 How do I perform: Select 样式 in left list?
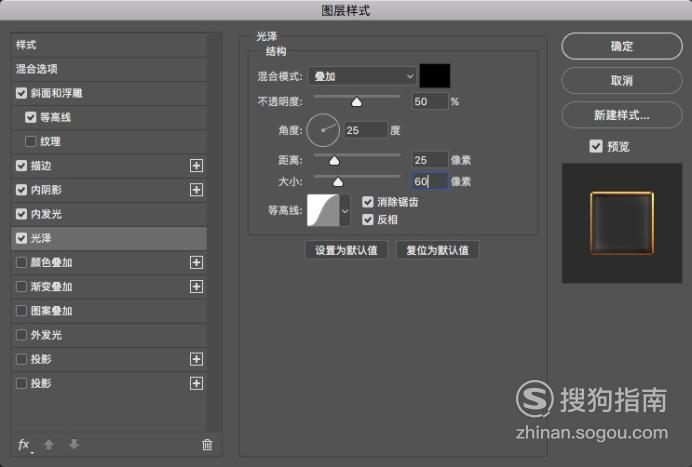109,45
